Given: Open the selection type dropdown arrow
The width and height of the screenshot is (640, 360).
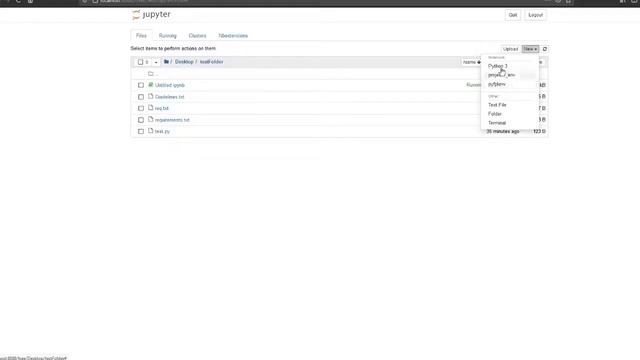Looking at the screenshot, I should pyautogui.click(x=156, y=62).
